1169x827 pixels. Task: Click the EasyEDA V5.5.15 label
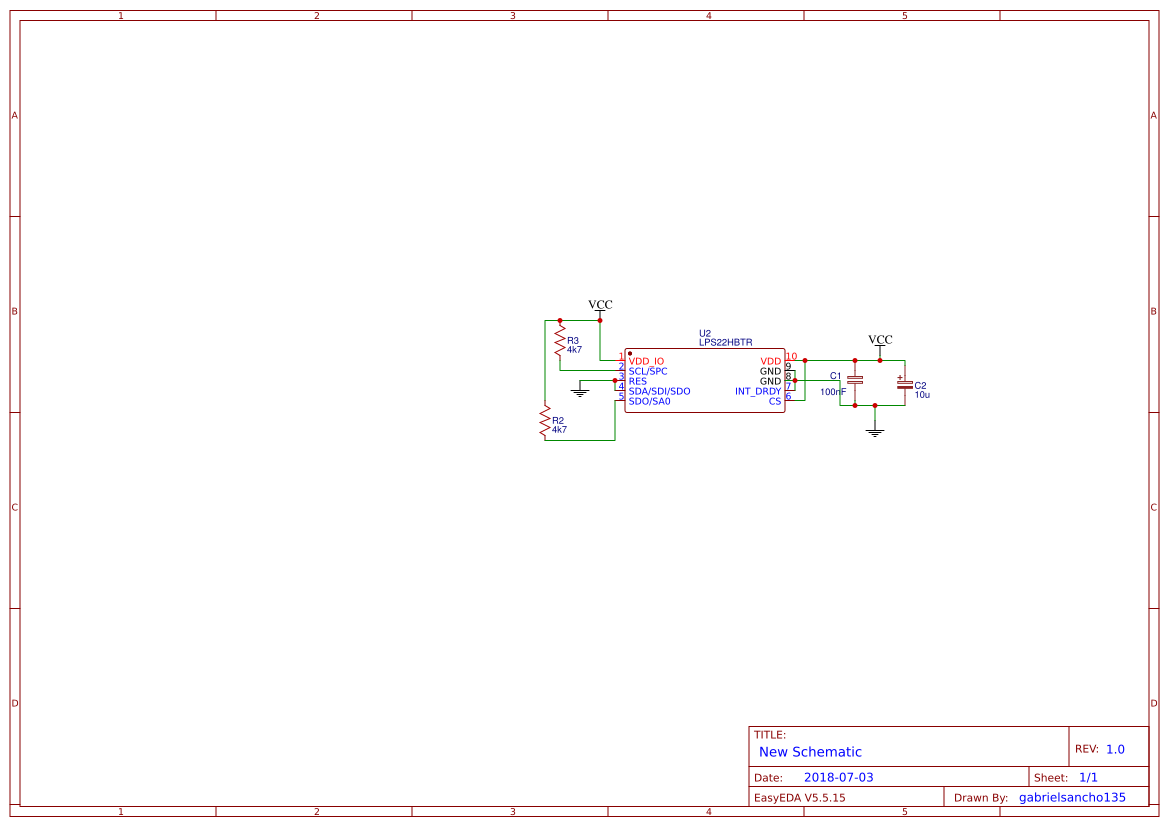(800, 797)
